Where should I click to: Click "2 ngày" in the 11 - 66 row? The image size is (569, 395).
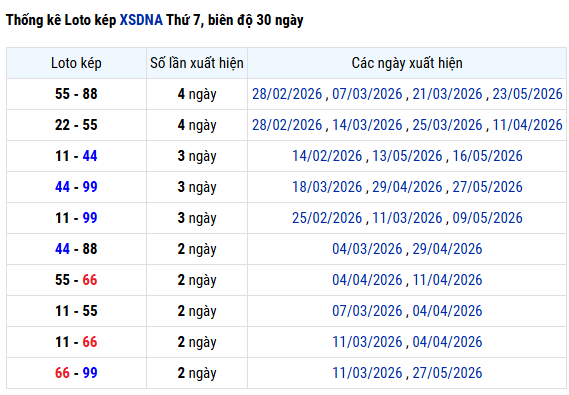click(197, 342)
